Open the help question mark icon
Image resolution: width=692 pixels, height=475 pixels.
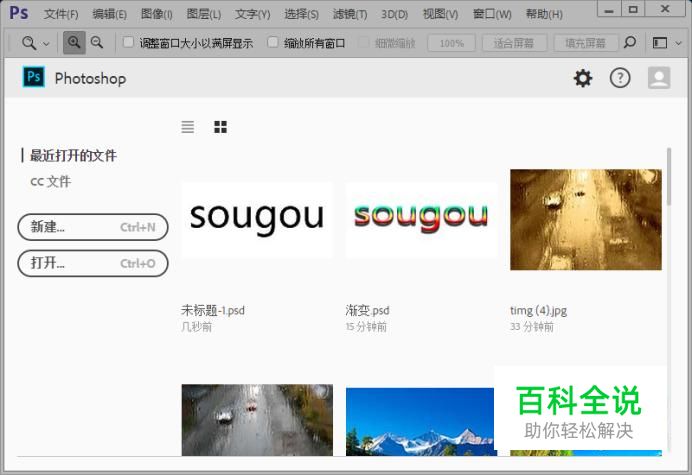tap(620, 78)
